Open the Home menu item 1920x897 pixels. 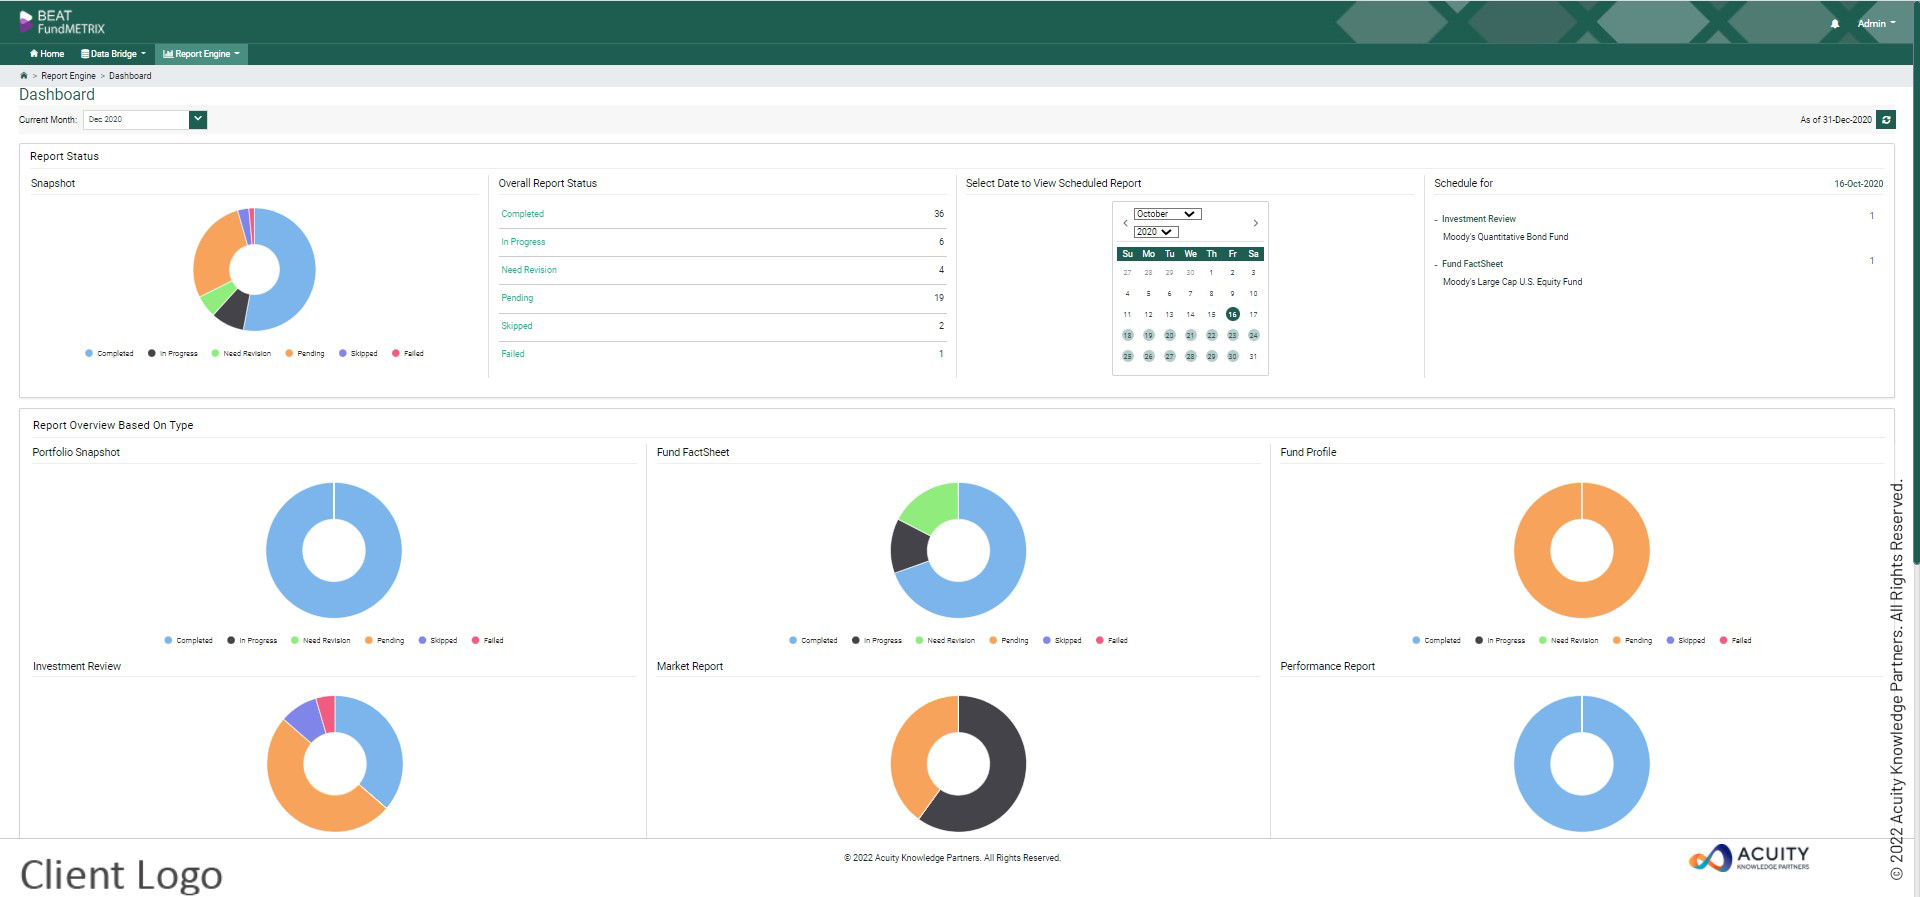pyautogui.click(x=47, y=54)
